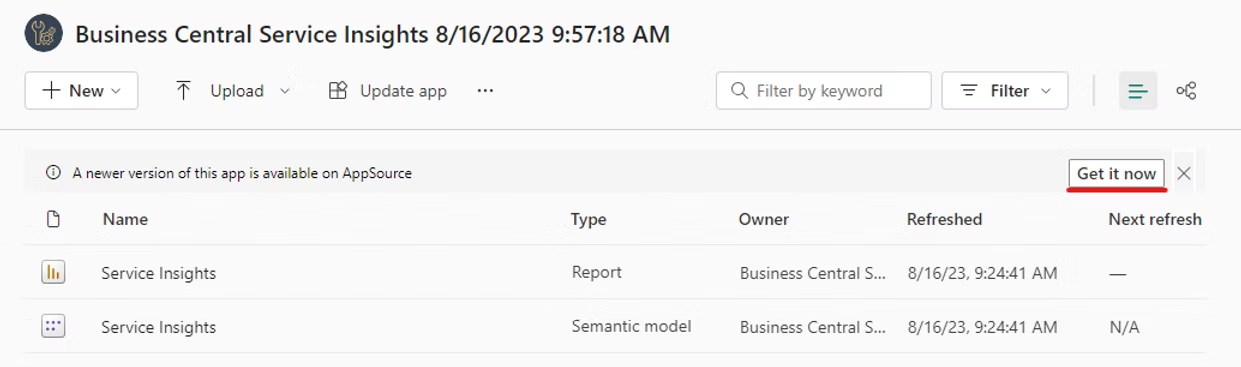Click the info icon in notification banner
The width and height of the screenshot is (1241, 367).
point(54,173)
